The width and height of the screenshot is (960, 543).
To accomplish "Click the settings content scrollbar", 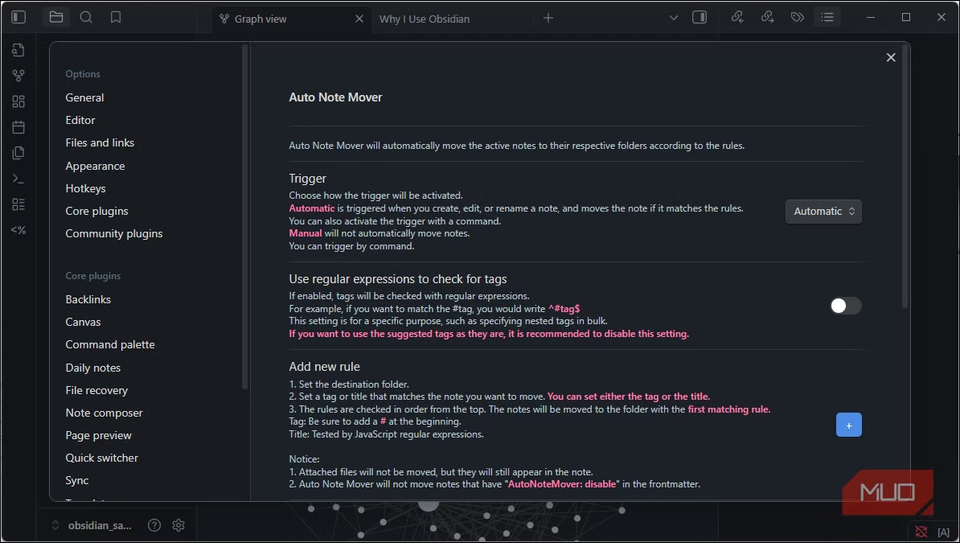I will coord(906,175).
